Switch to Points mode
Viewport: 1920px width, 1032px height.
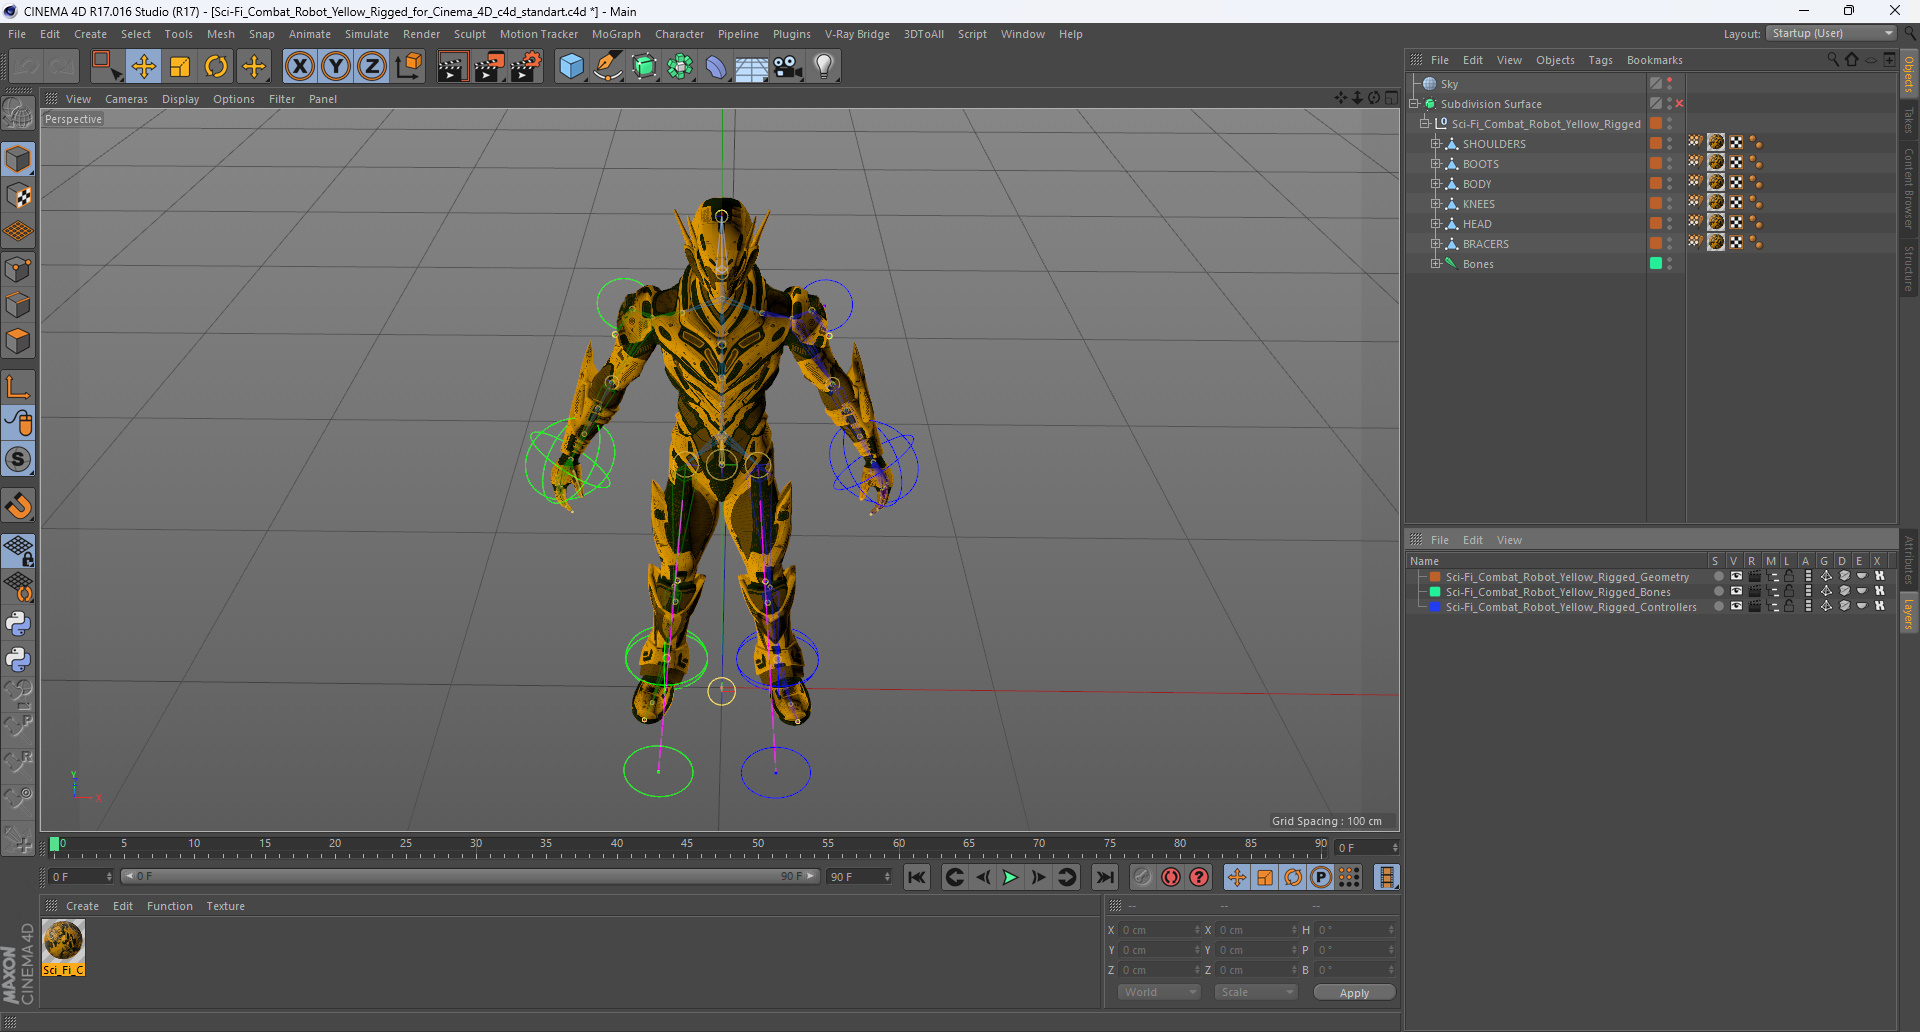[x=18, y=269]
